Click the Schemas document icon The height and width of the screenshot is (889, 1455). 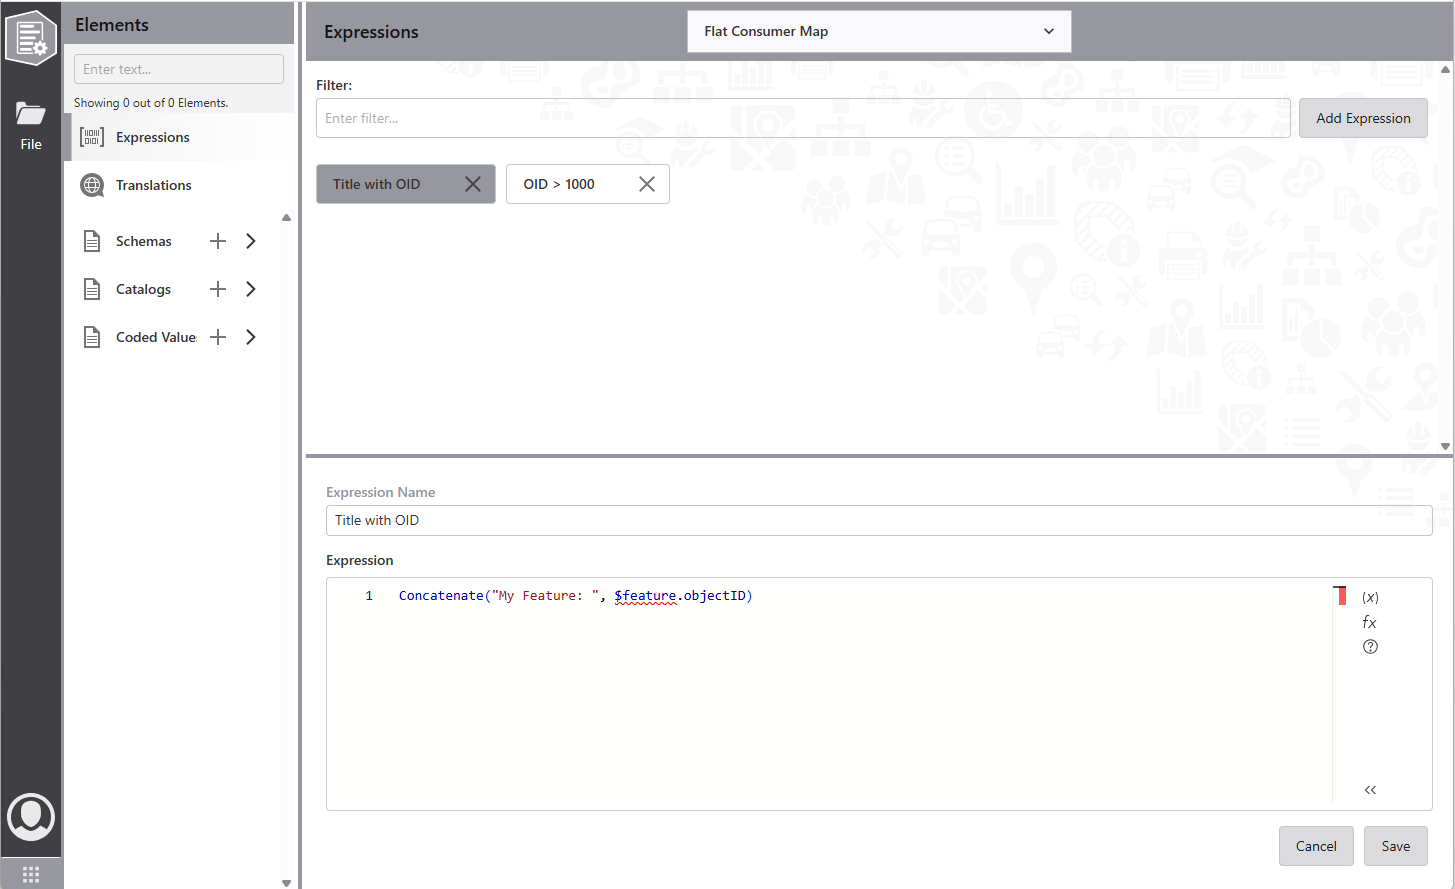point(91,240)
